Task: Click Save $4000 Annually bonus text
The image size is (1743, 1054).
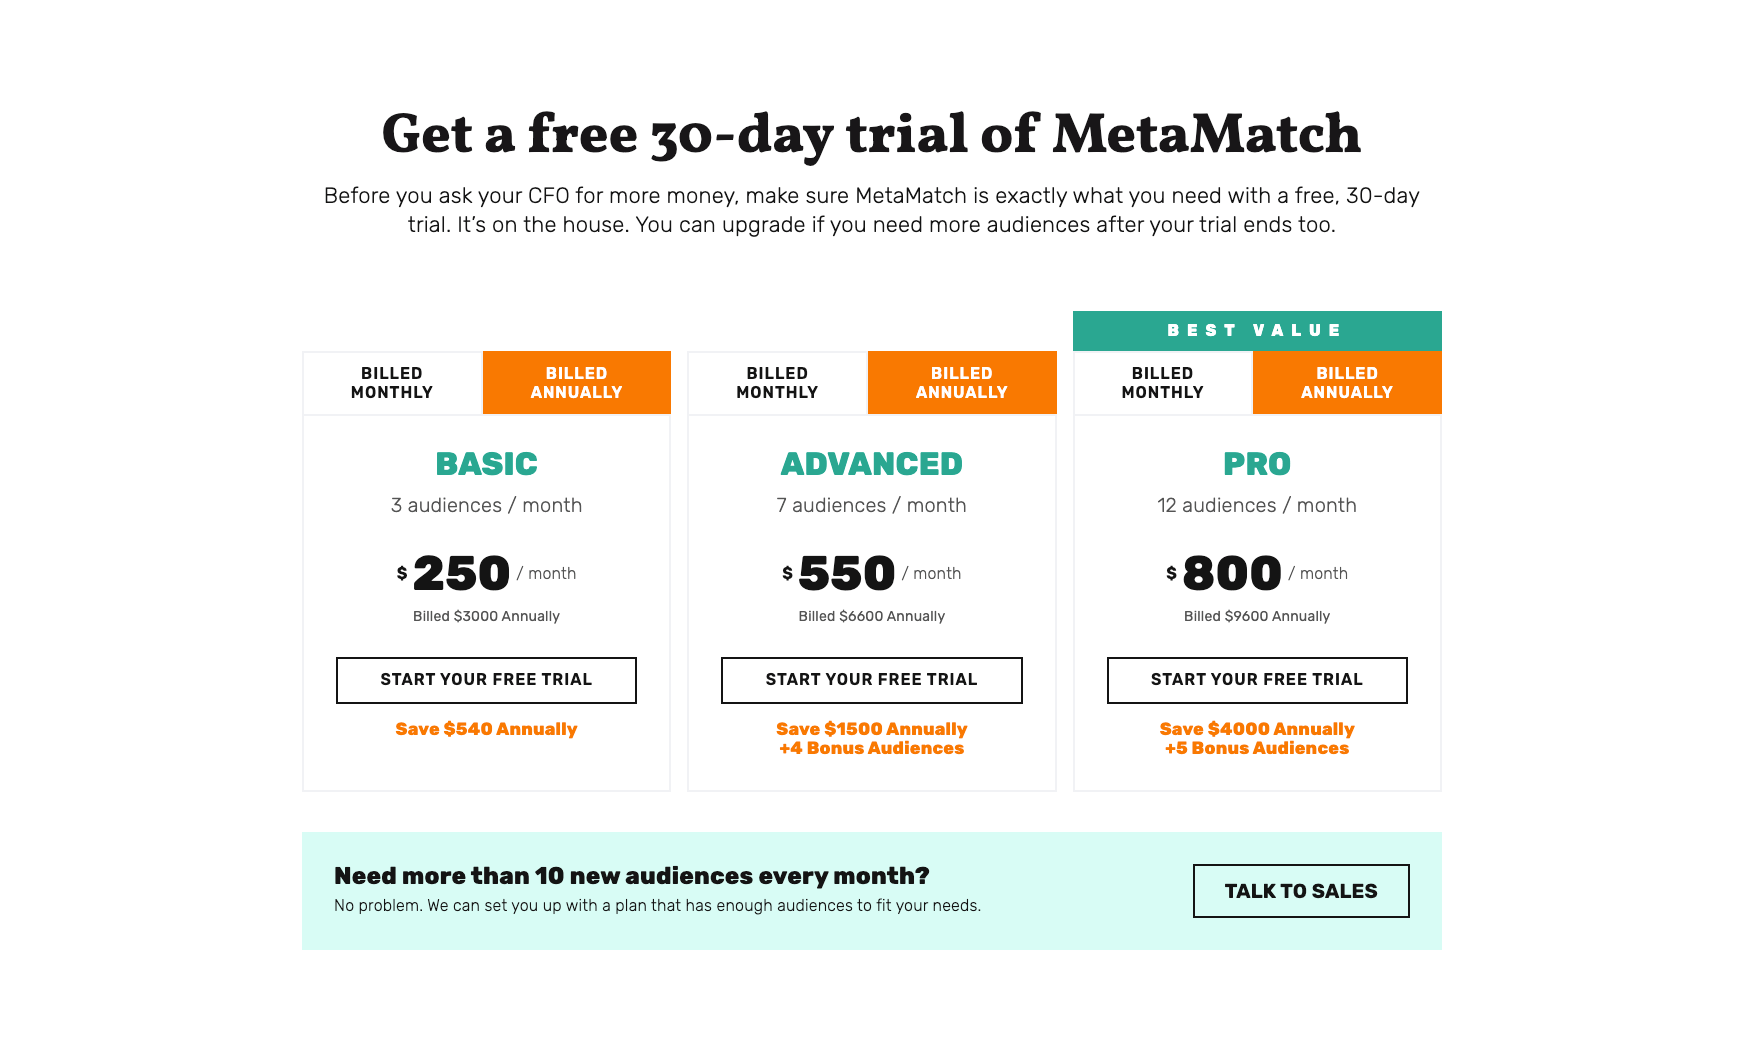Action: coord(1257,738)
